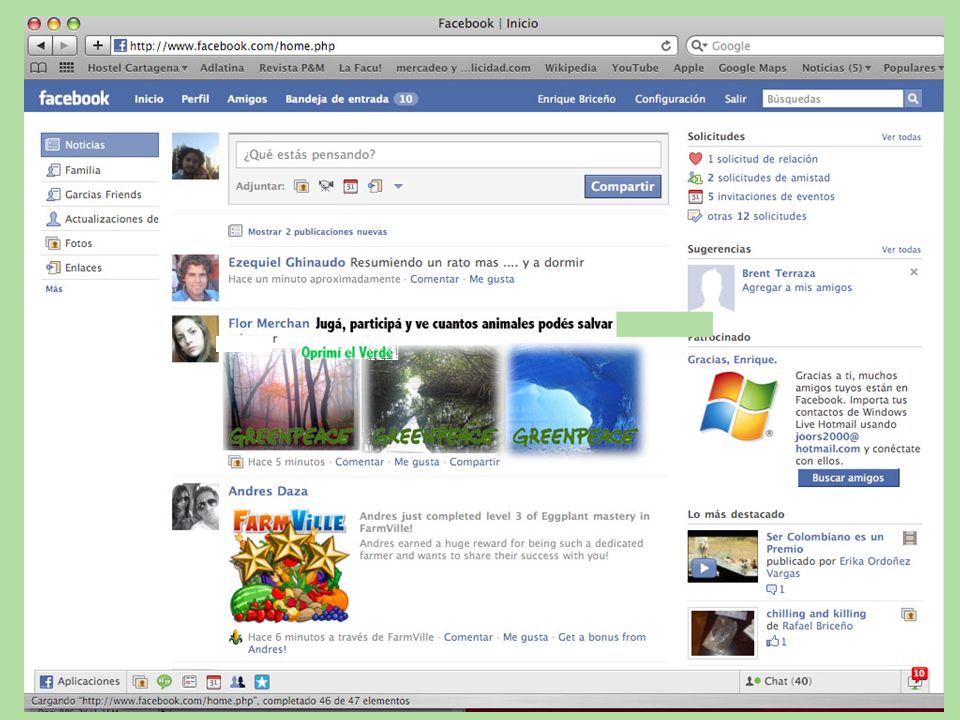
Task: Go to Inicio in Facebook header
Action: tap(149, 99)
